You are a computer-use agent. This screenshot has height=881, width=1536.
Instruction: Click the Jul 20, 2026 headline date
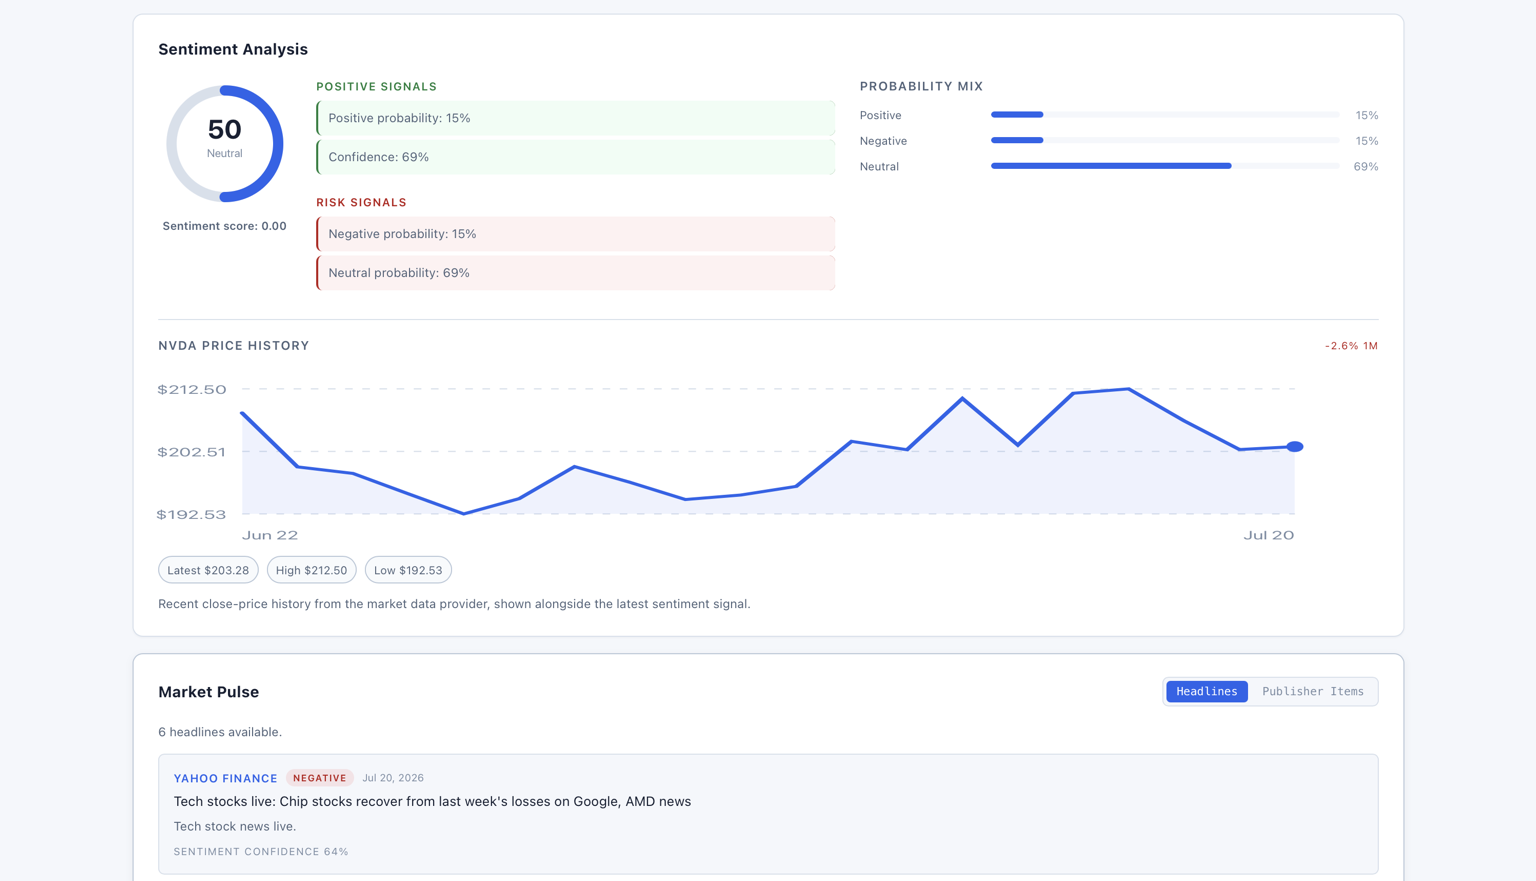(393, 778)
